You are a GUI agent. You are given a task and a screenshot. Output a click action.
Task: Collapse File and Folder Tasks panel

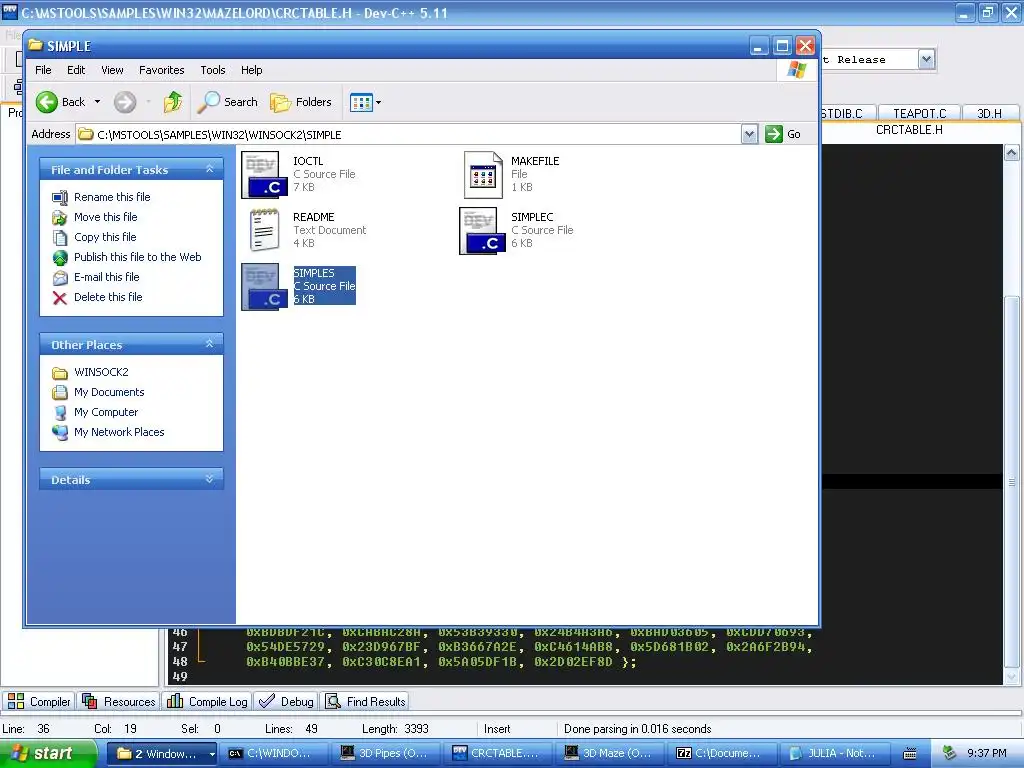pos(210,169)
